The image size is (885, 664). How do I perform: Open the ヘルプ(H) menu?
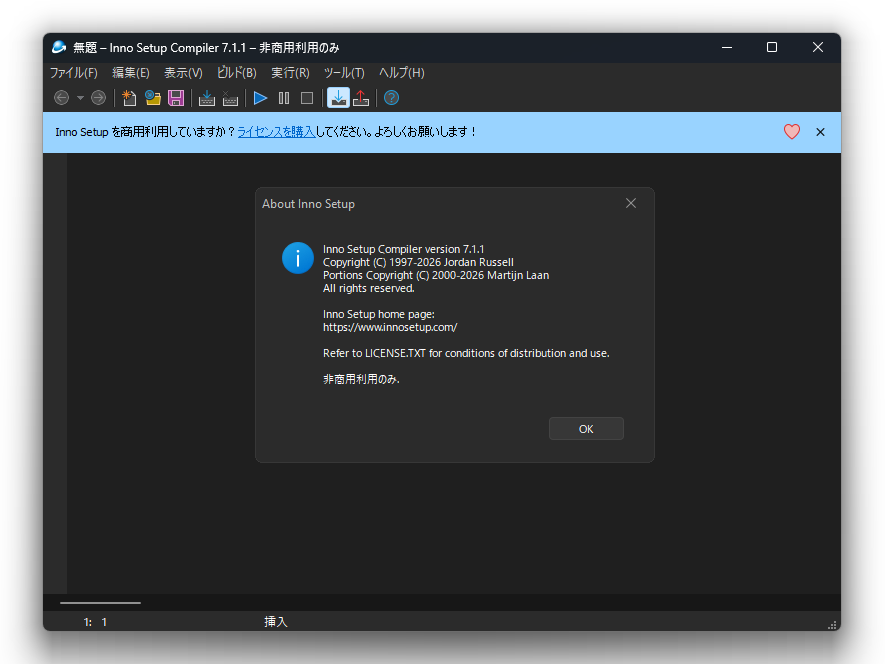401,73
